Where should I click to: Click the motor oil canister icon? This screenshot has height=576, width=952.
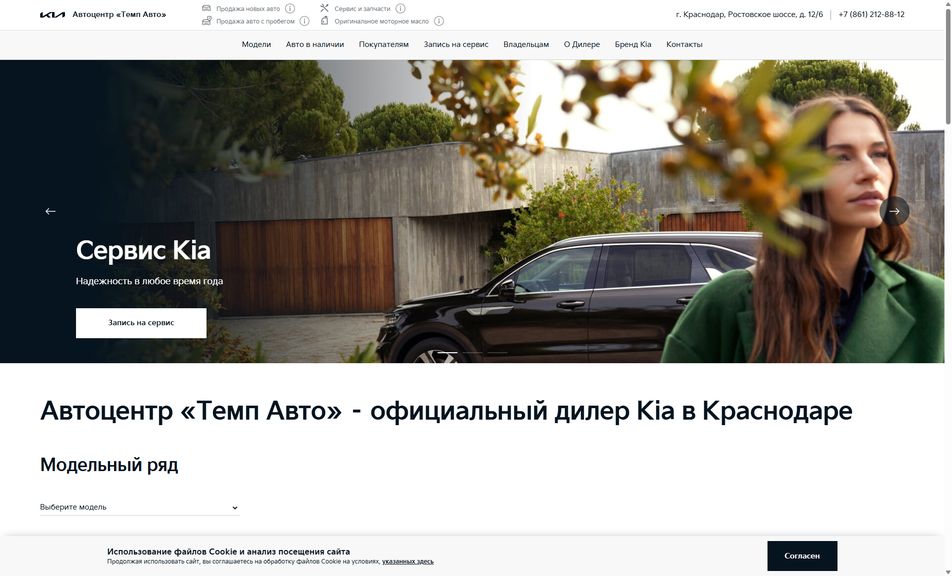tap(325, 21)
